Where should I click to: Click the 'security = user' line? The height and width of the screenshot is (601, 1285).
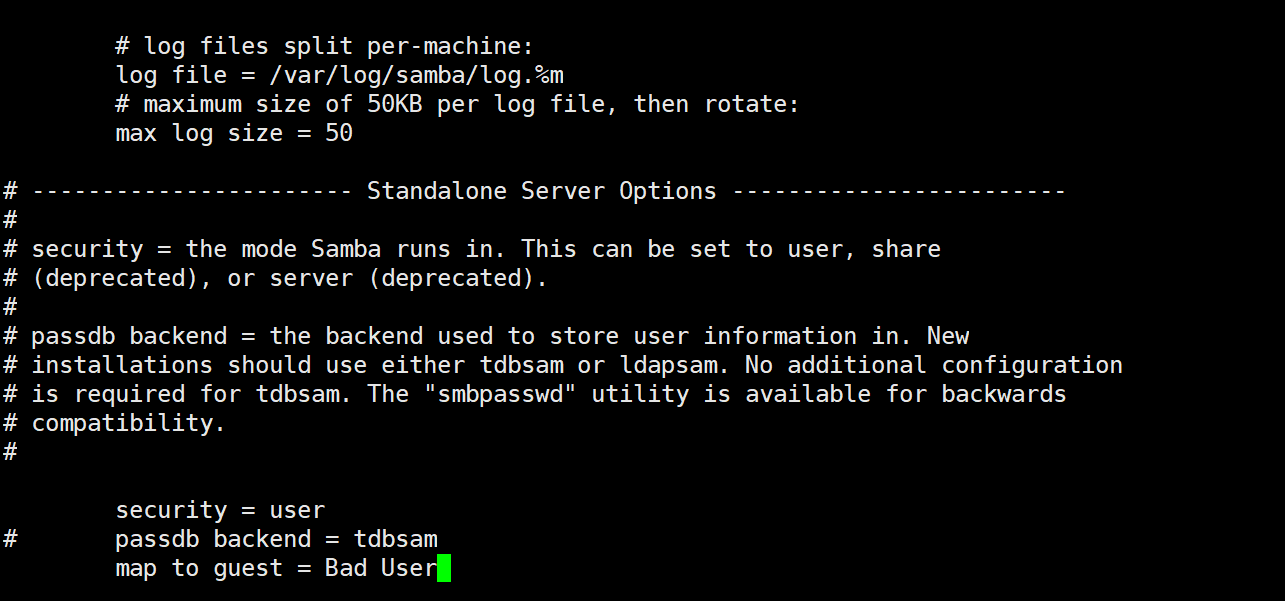coord(220,510)
